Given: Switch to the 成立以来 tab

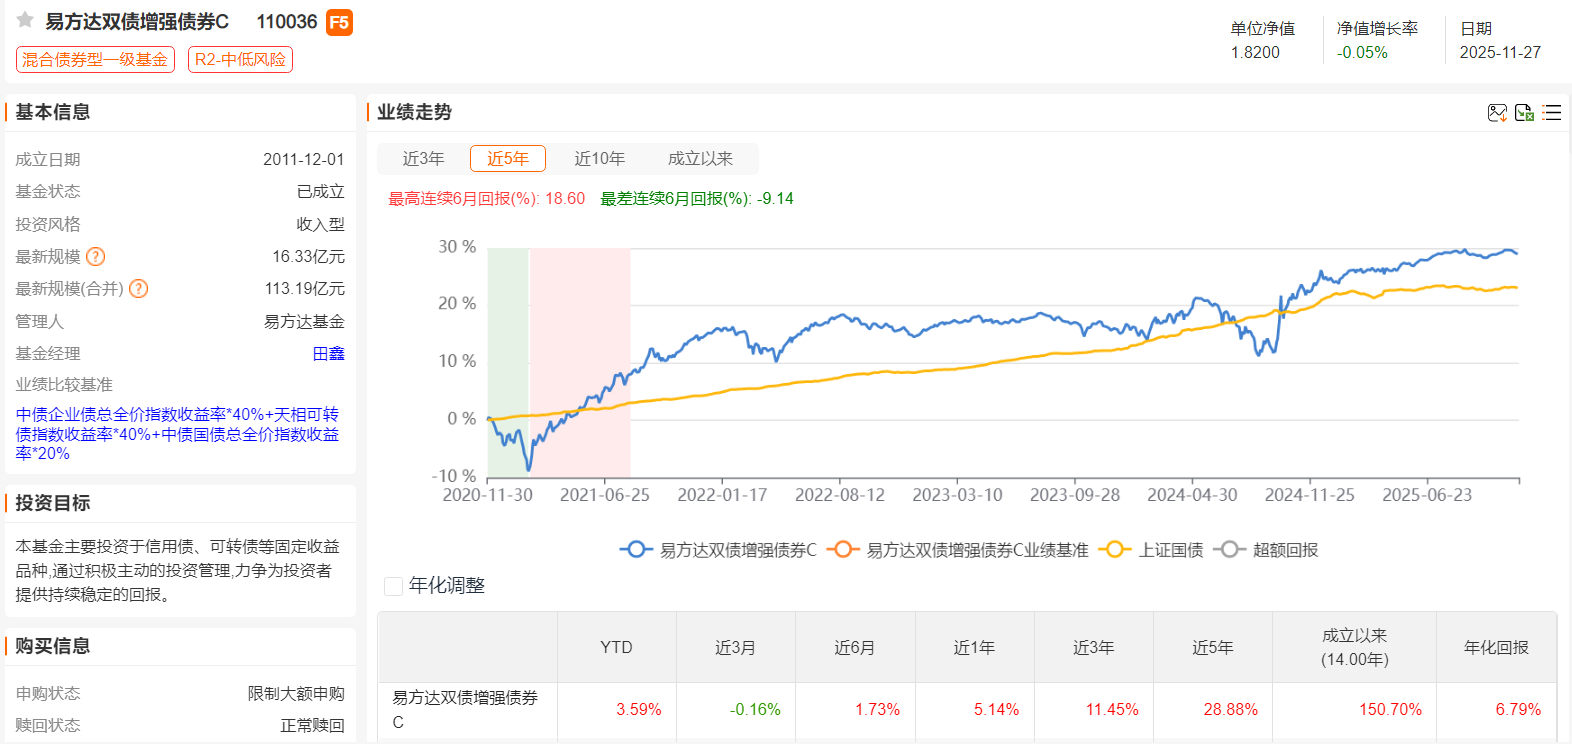Looking at the screenshot, I should click(x=700, y=159).
